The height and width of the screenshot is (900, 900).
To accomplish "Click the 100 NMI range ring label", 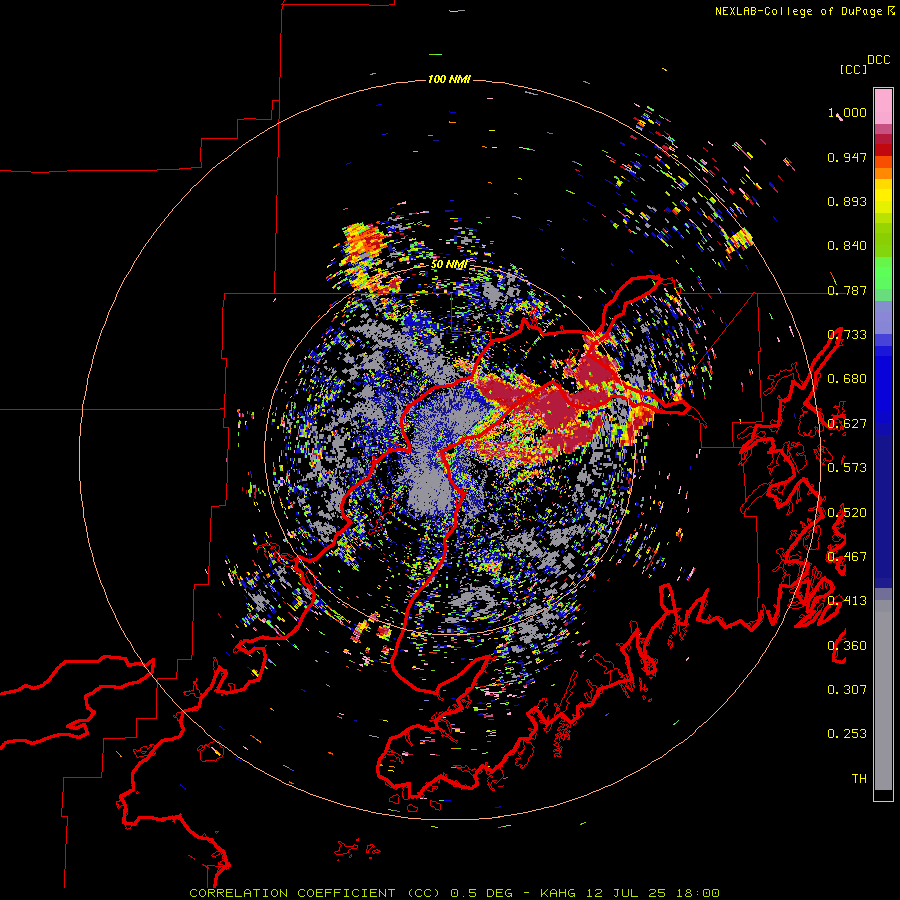I will tap(449, 79).
